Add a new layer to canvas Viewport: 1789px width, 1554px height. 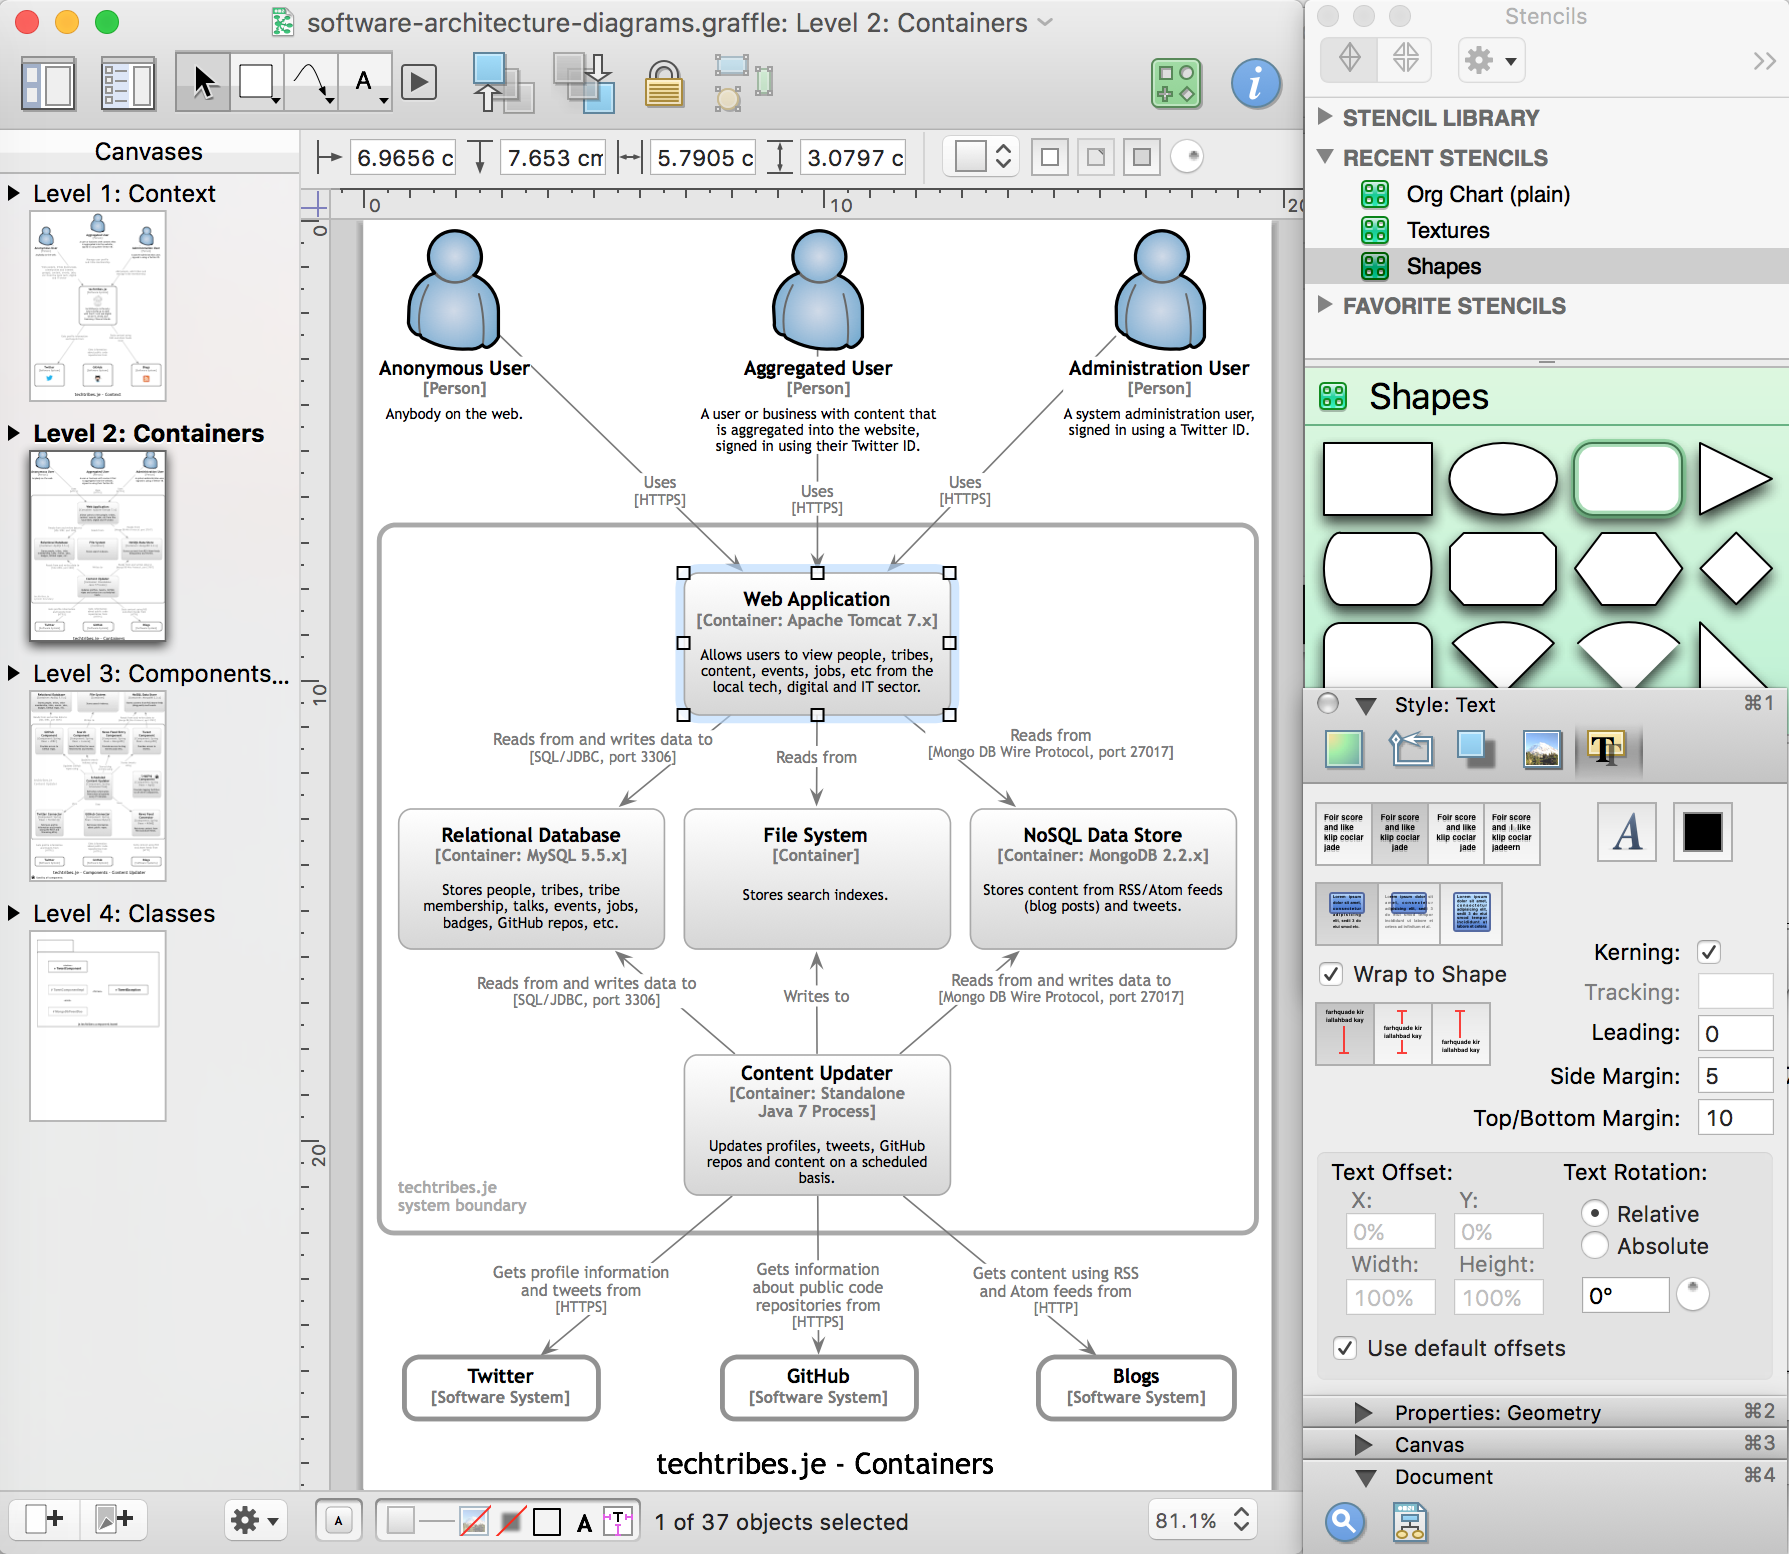click(114, 1519)
